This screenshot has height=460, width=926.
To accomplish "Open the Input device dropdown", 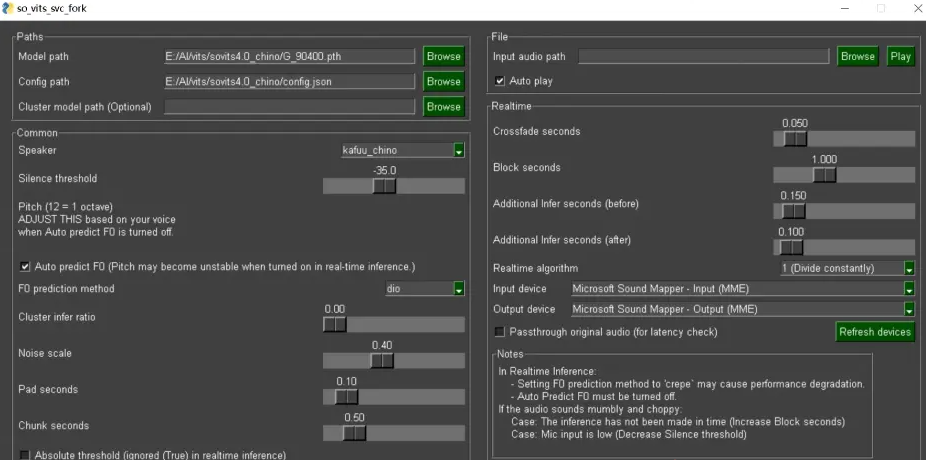I will (x=742, y=289).
